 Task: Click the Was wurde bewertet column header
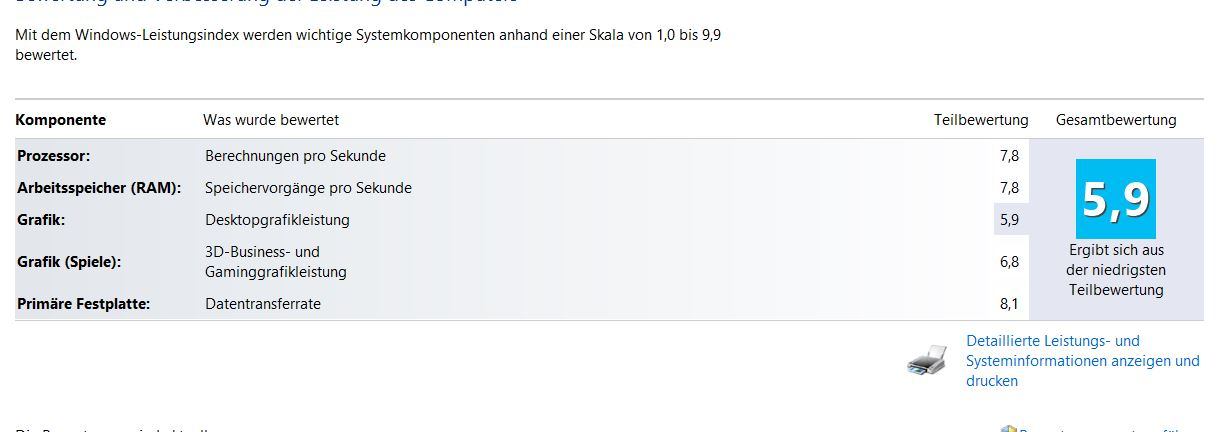point(271,120)
